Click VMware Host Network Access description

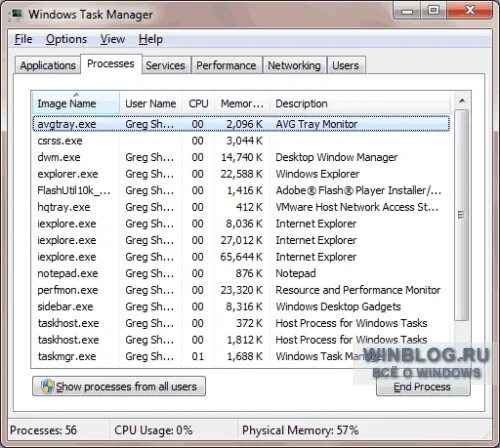357,207
